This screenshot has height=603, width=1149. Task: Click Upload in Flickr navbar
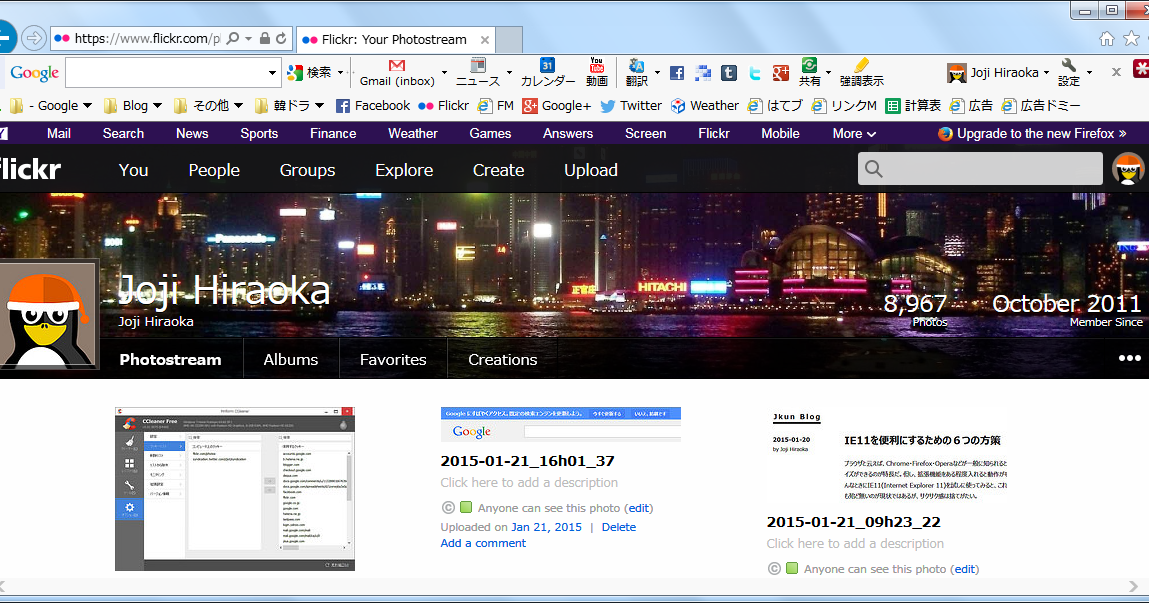591,170
